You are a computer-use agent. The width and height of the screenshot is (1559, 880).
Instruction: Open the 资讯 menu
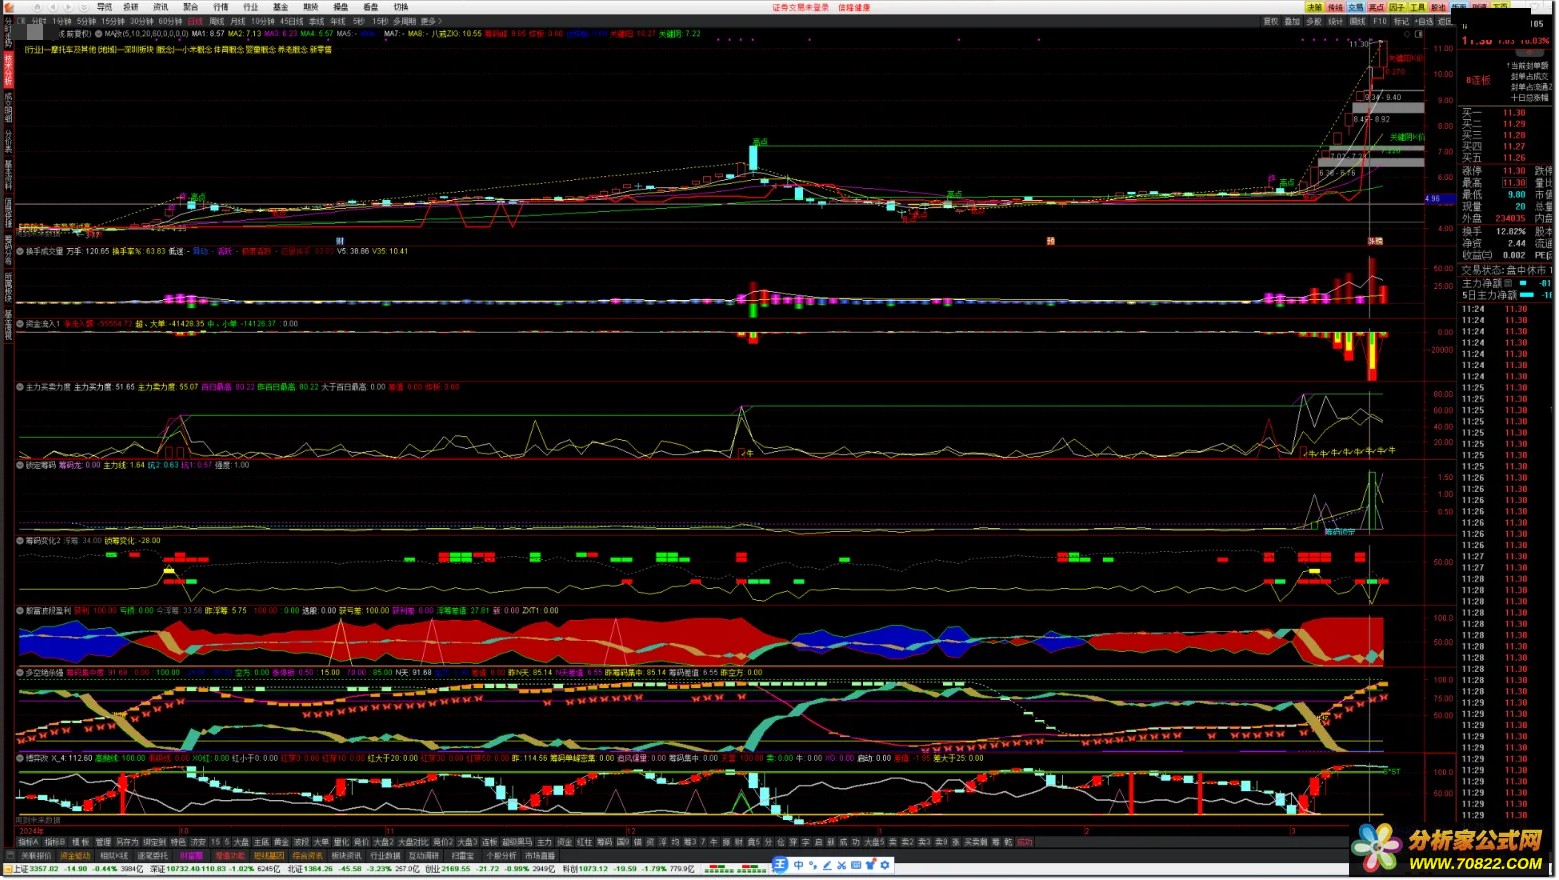click(160, 7)
